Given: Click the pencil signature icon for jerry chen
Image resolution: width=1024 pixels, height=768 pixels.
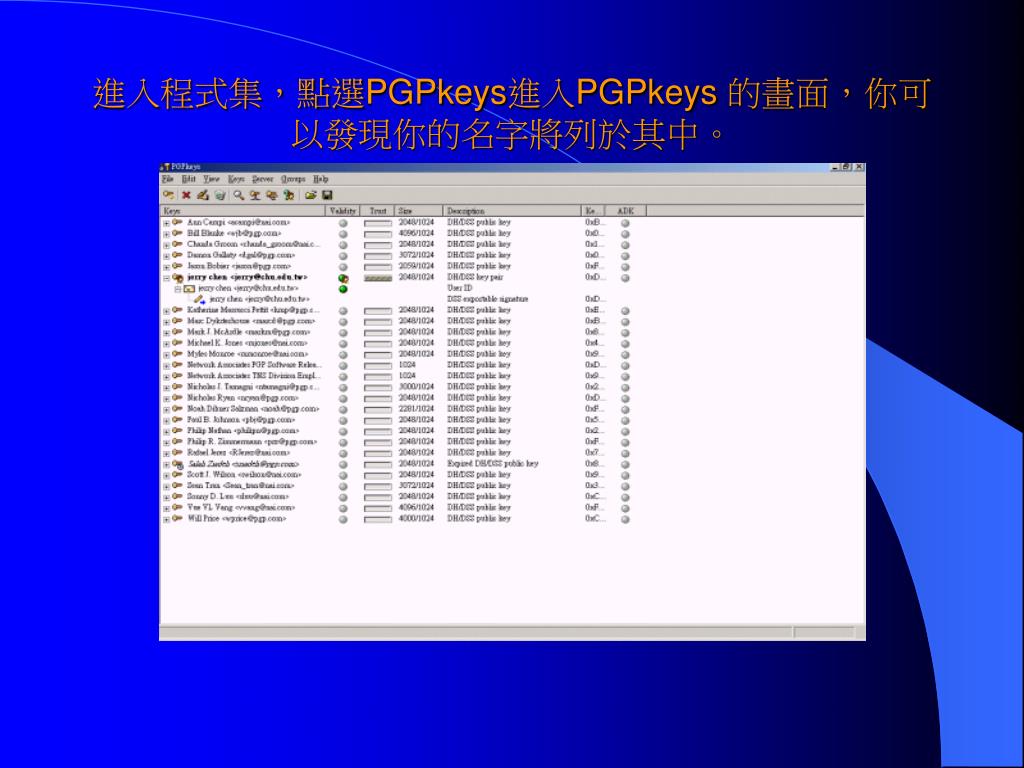Looking at the screenshot, I should click(x=199, y=299).
